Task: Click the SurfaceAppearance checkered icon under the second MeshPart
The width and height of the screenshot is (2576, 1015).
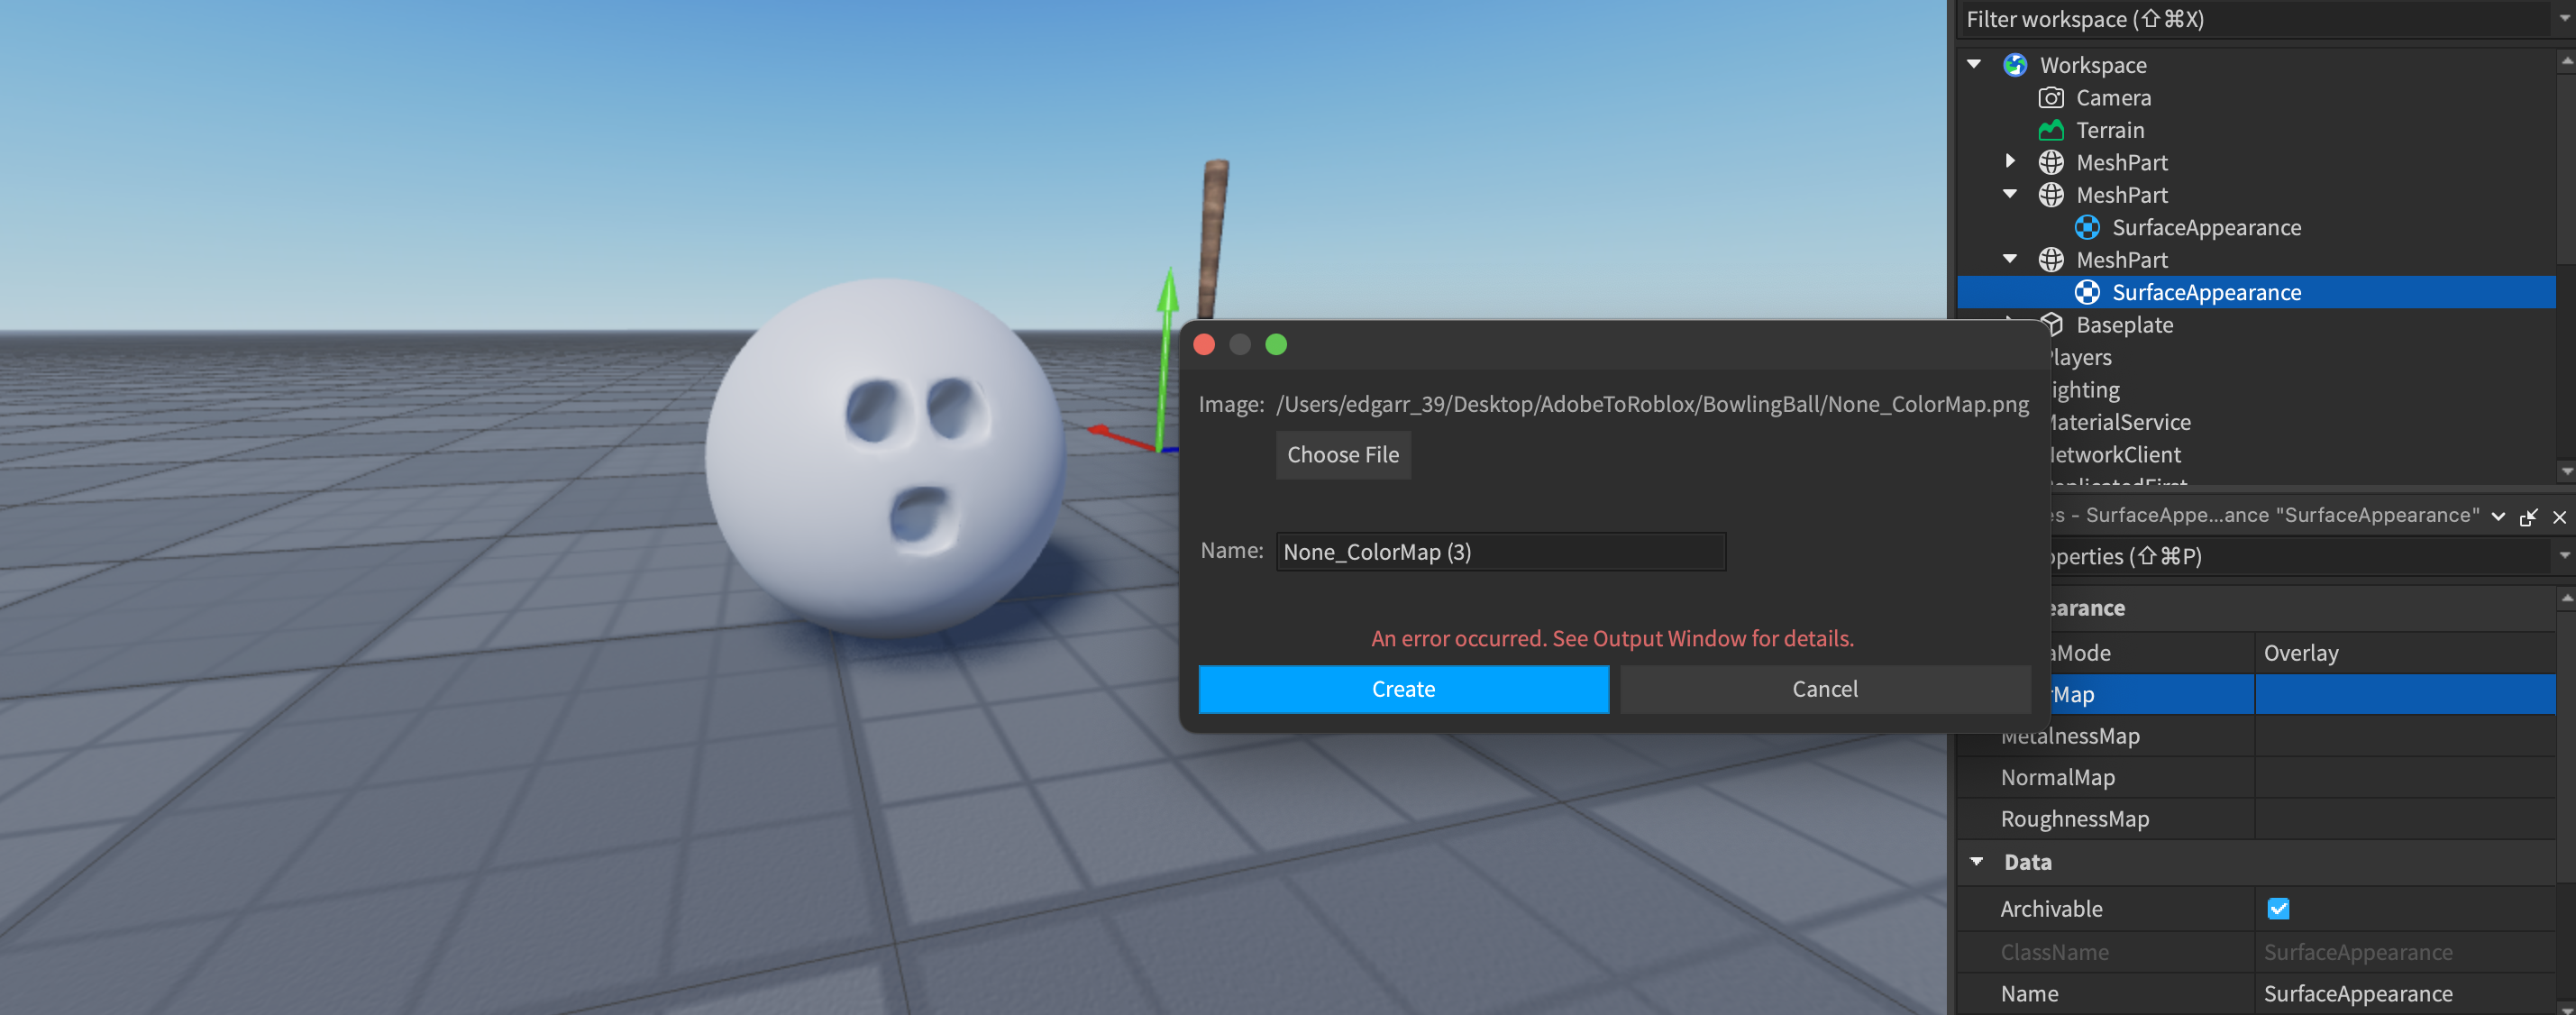Action: click(2088, 227)
